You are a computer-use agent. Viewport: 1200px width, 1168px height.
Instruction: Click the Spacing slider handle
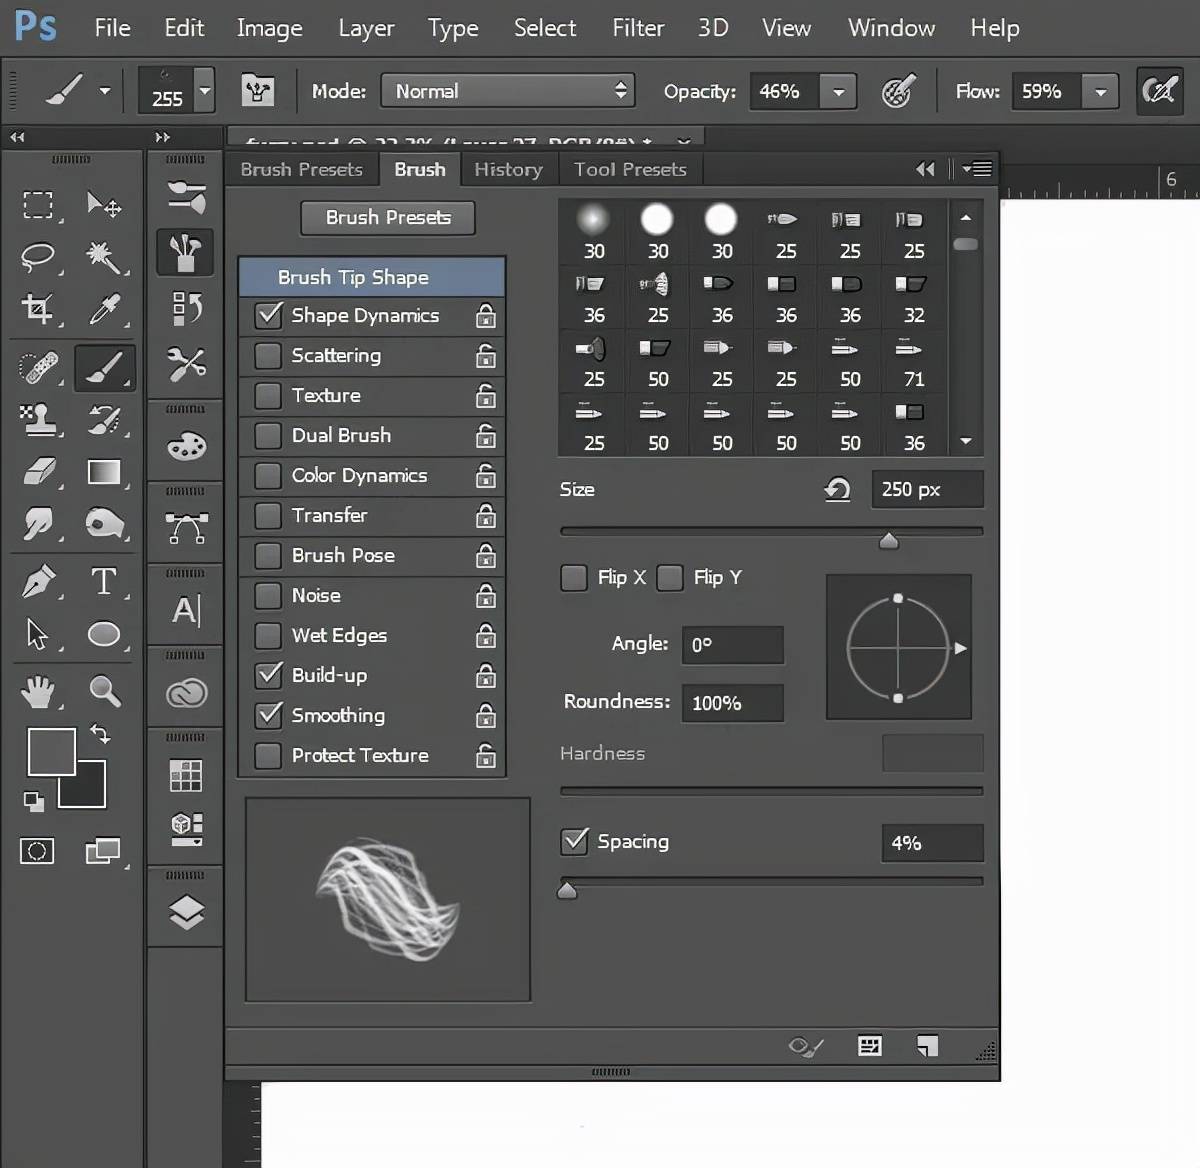click(x=567, y=890)
